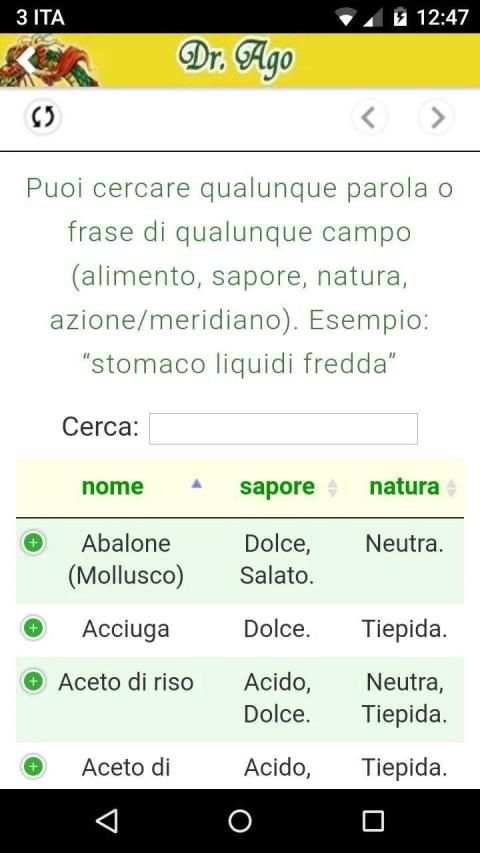Select the Aceto di riso name cell
This screenshot has height=853, width=480.
coord(126,682)
